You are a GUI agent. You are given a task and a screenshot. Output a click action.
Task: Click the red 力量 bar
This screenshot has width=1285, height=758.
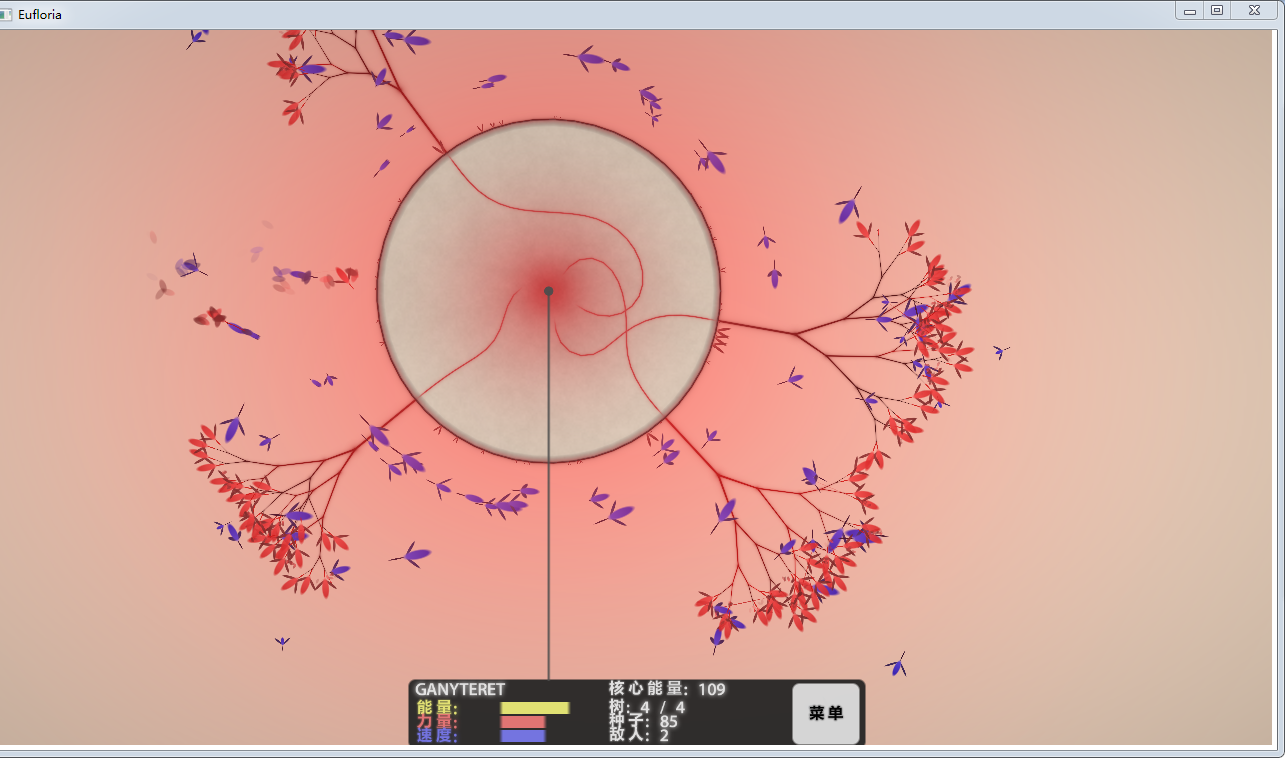[523, 722]
